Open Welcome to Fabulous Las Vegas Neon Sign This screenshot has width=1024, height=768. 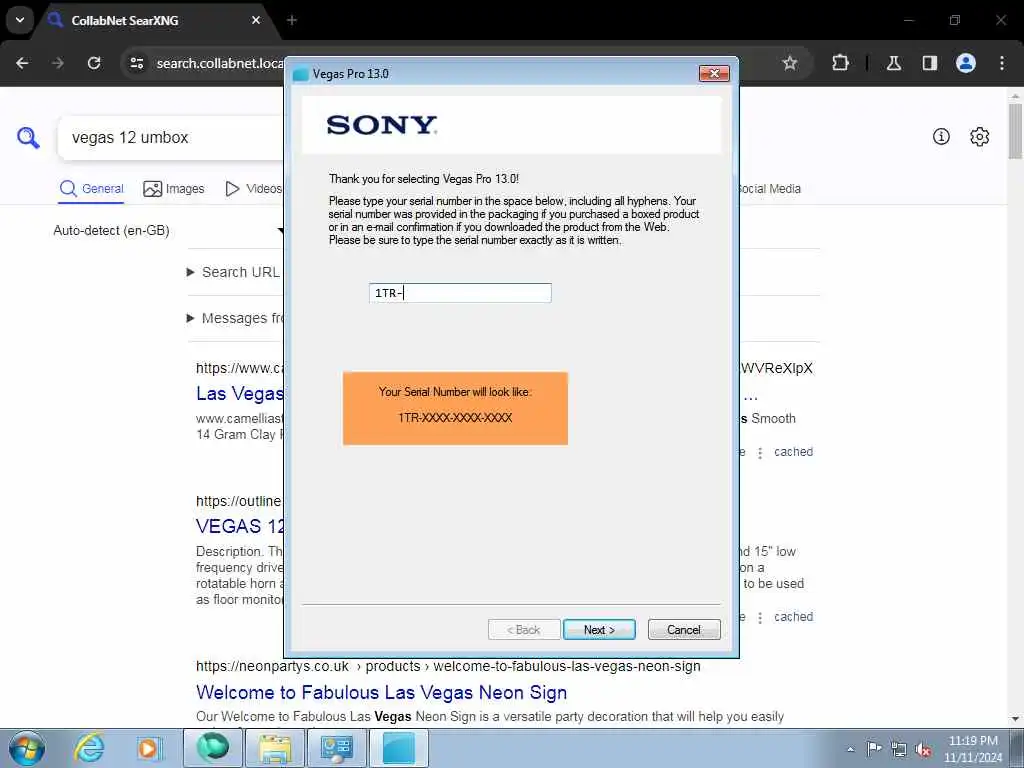381,692
